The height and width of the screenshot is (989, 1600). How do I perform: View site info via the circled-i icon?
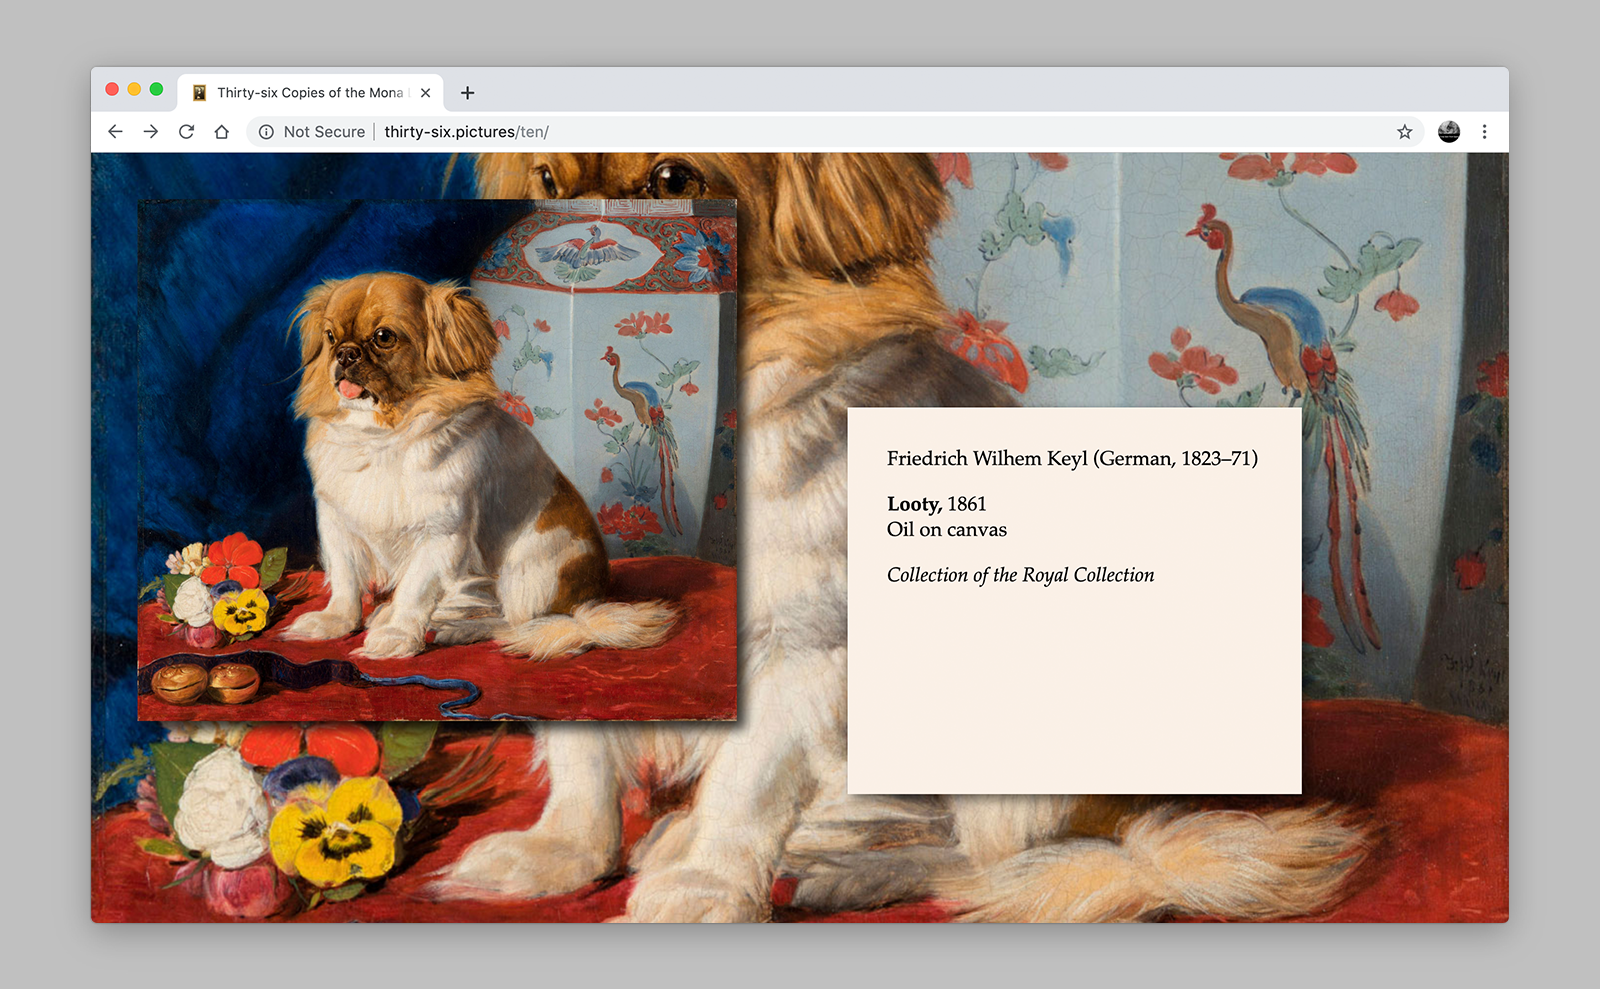point(266,132)
